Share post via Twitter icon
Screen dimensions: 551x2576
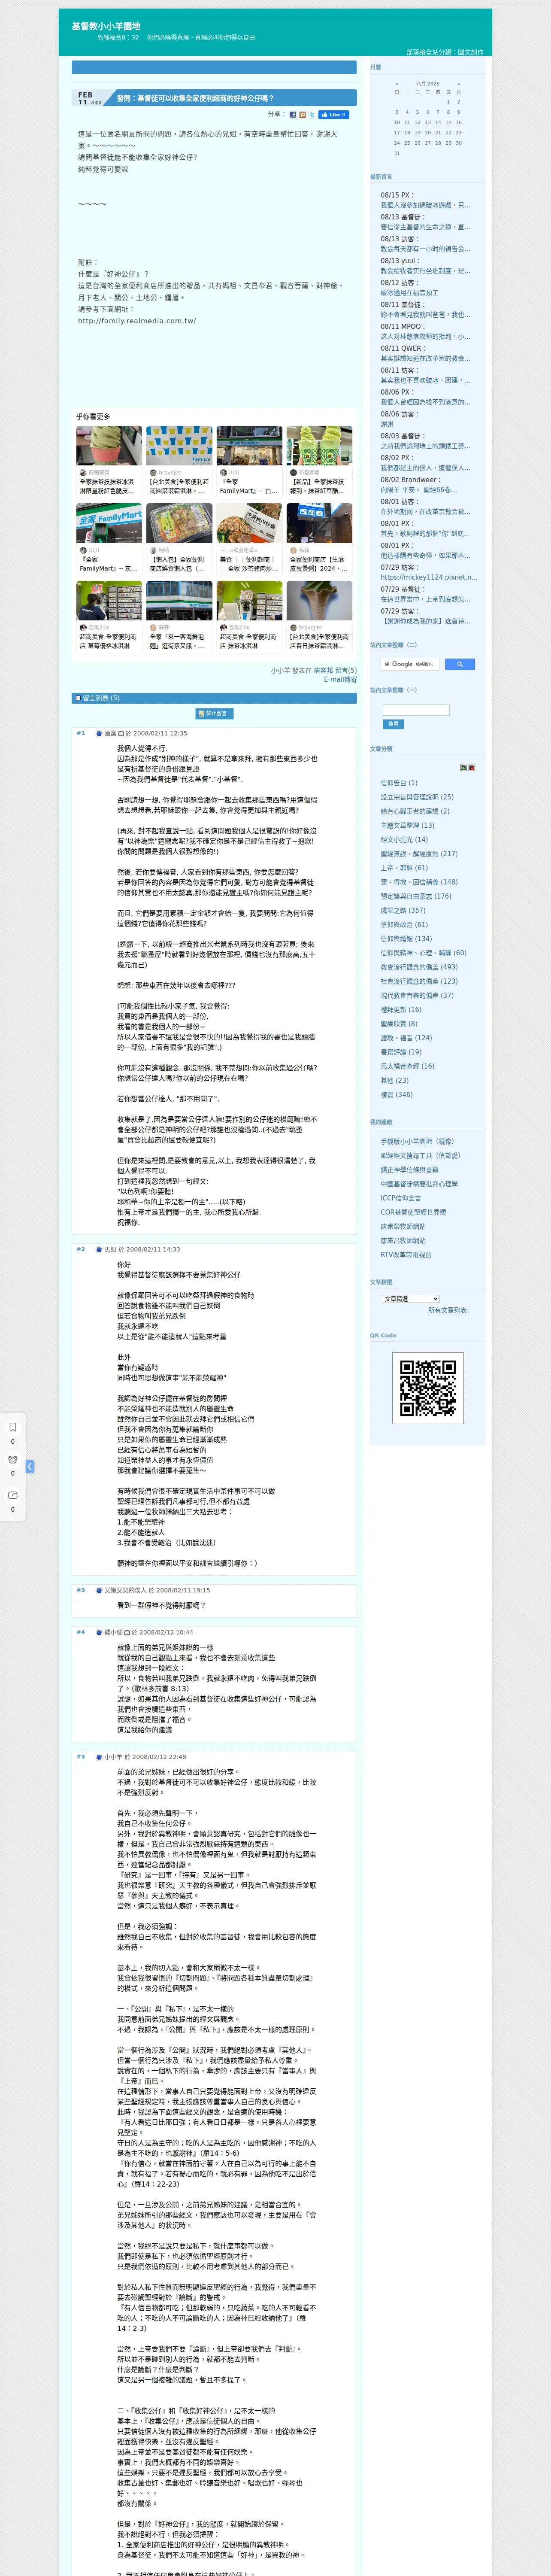[312, 115]
